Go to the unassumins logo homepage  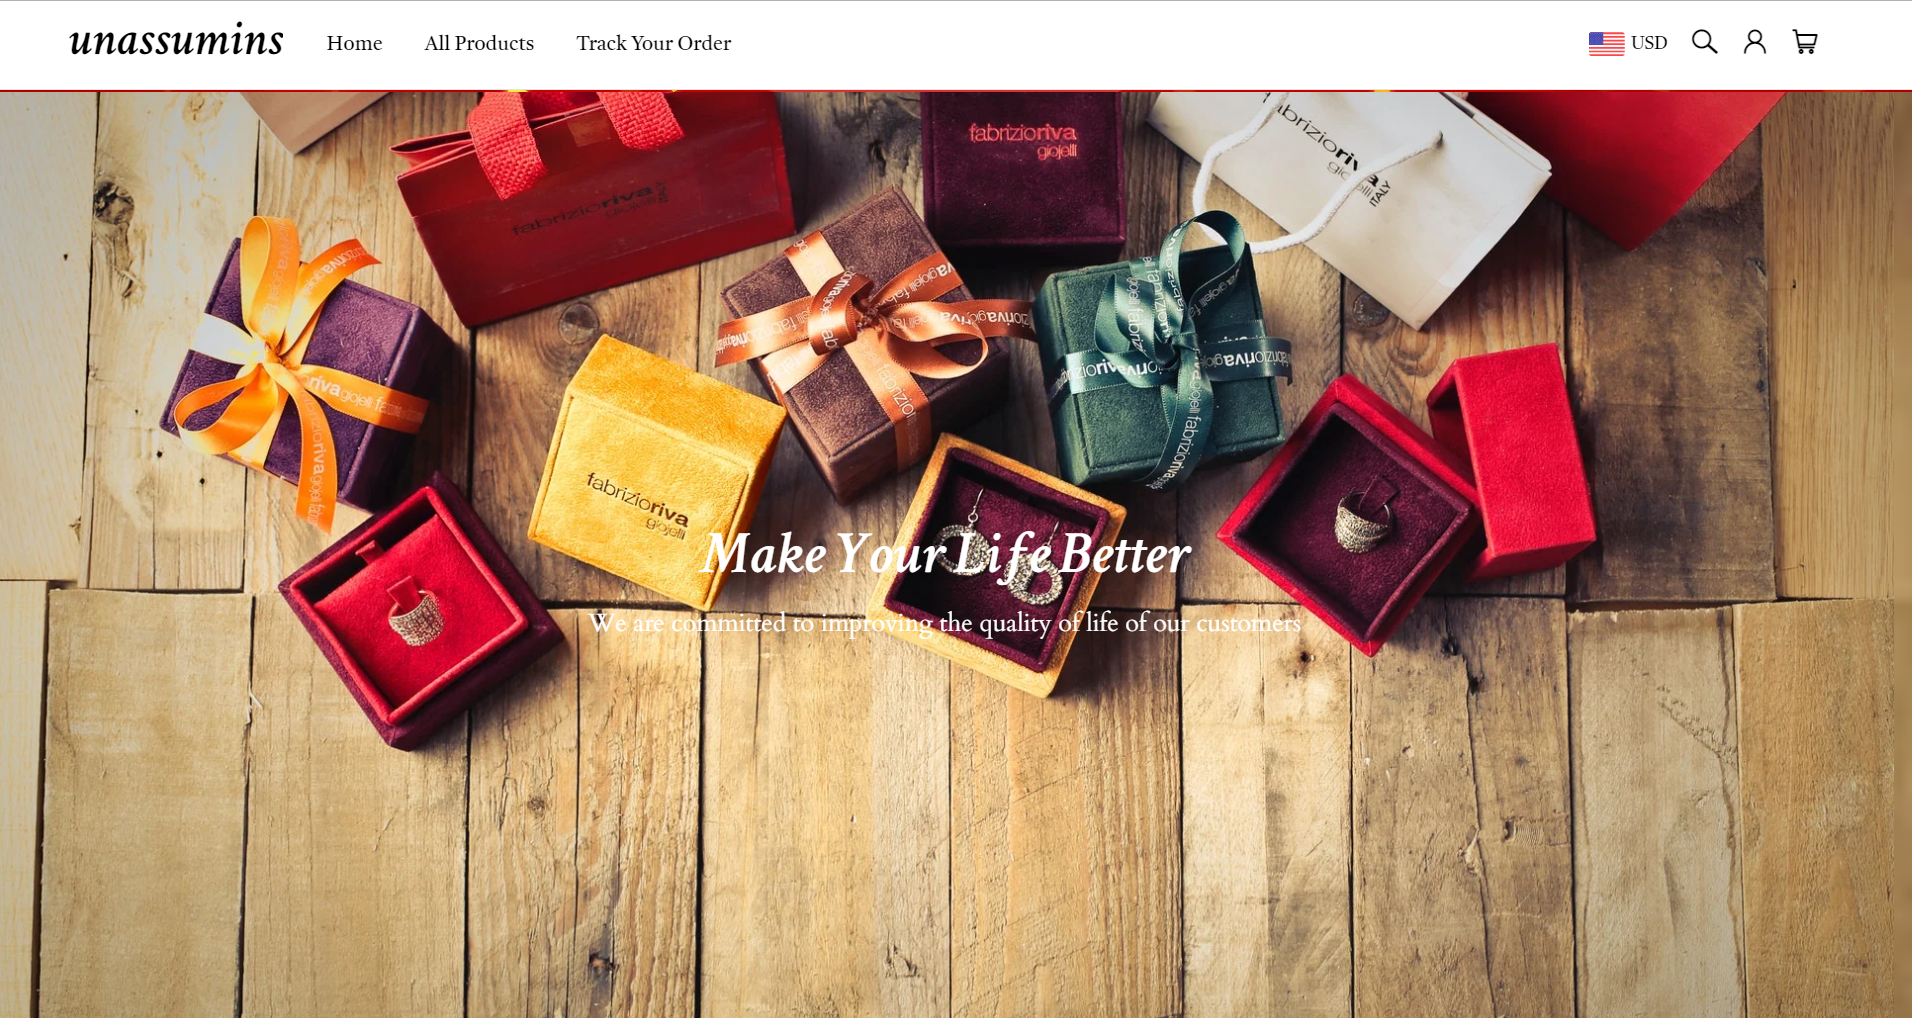pyautogui.click(x=176, y=41)
